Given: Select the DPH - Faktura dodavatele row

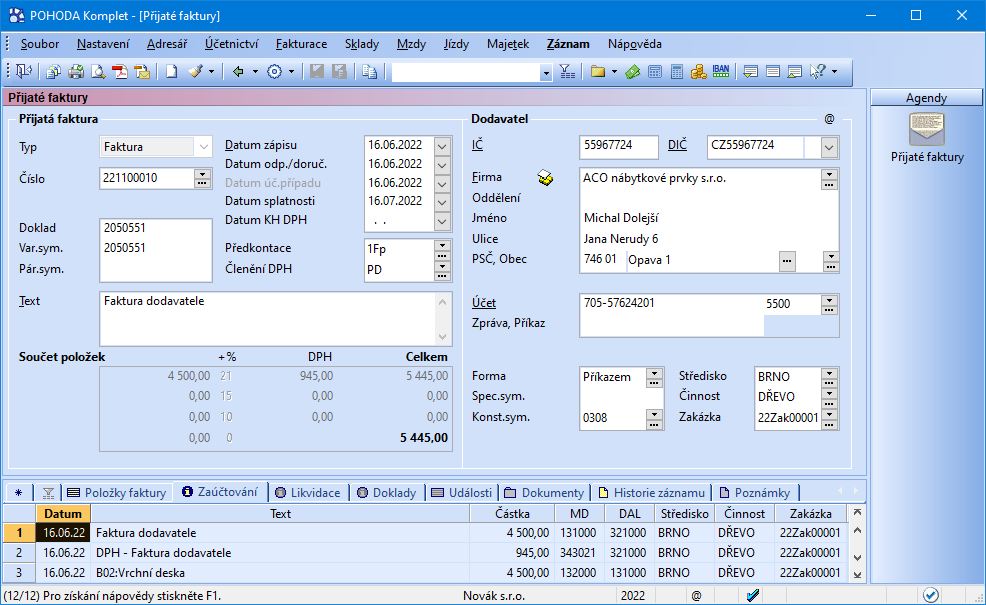Looking at the screenshot, I should (424, 553).
